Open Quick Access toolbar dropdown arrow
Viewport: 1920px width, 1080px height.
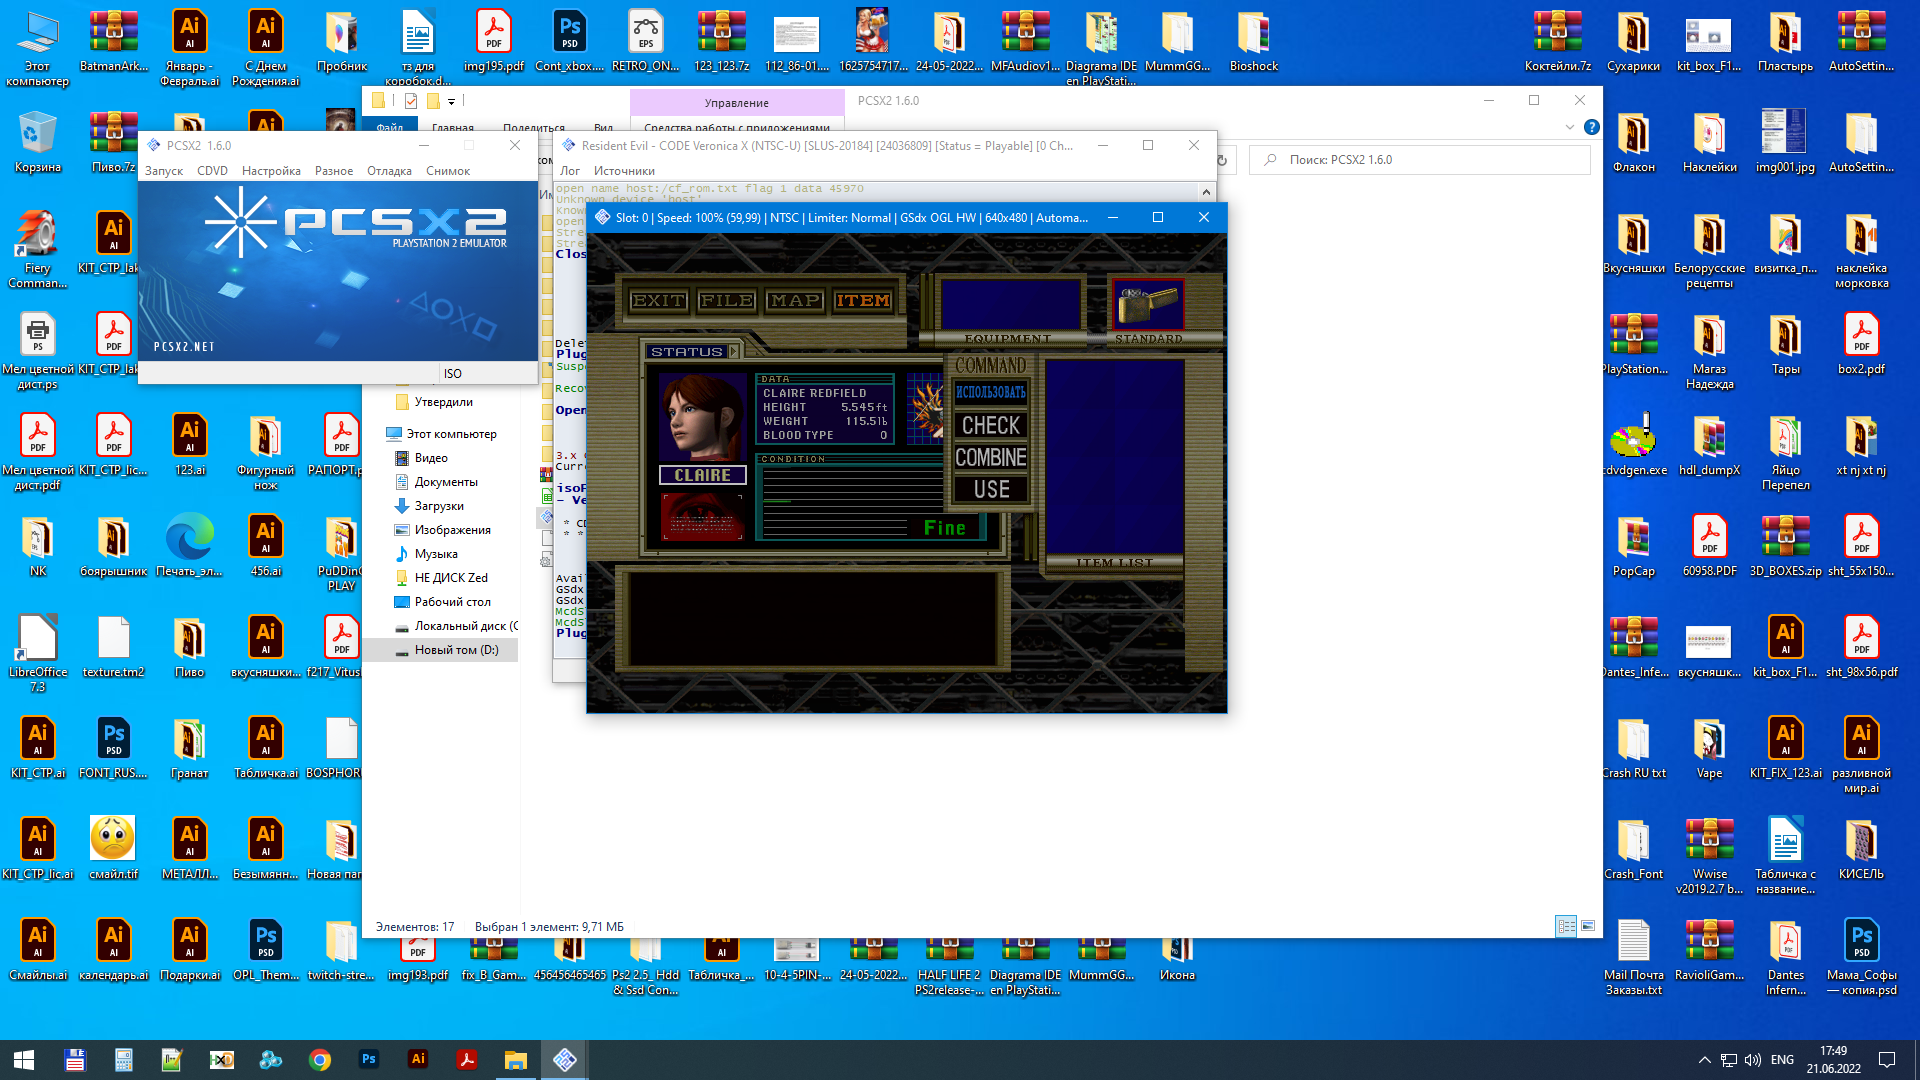click(x=451, y=101)
